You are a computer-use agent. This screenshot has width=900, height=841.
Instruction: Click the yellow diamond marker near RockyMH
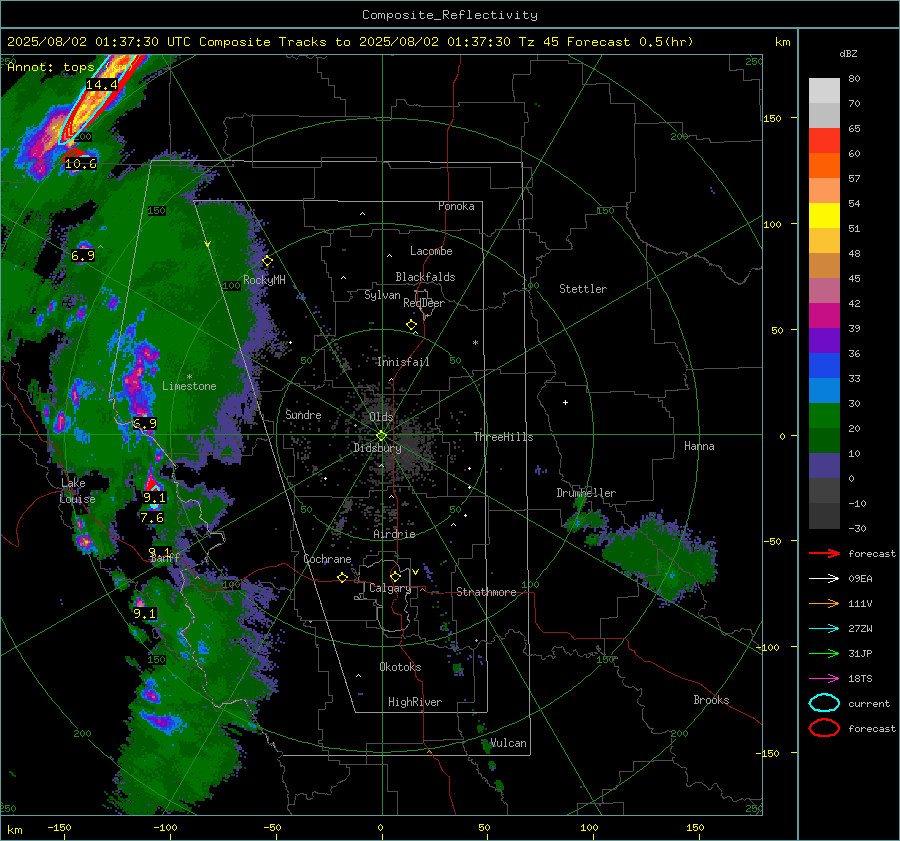(267, 261)
